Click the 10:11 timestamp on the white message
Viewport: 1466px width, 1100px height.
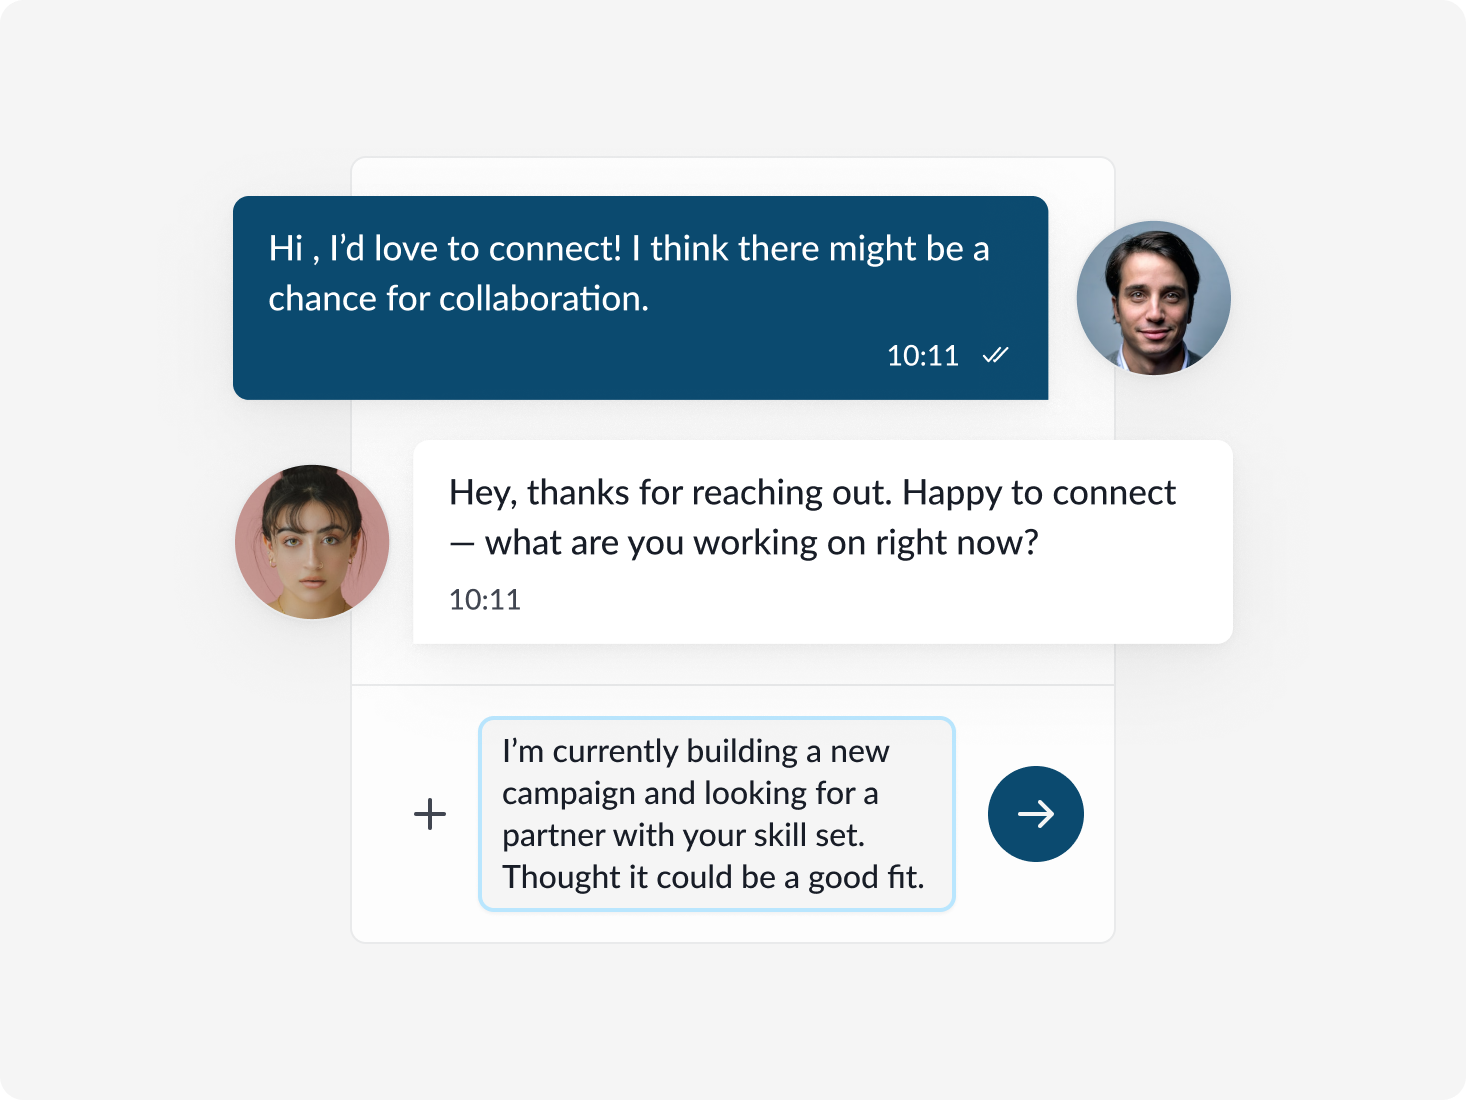(x=484, y=599)
